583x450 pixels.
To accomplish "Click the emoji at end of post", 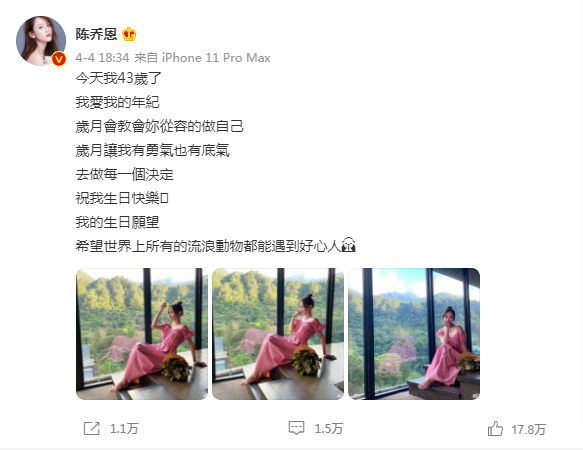I will [x=348, y=245].
